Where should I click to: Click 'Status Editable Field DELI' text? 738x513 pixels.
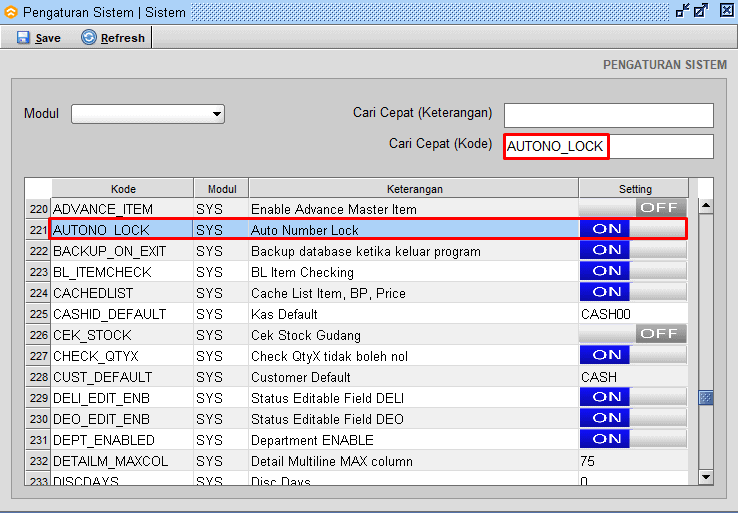[327, 398]
